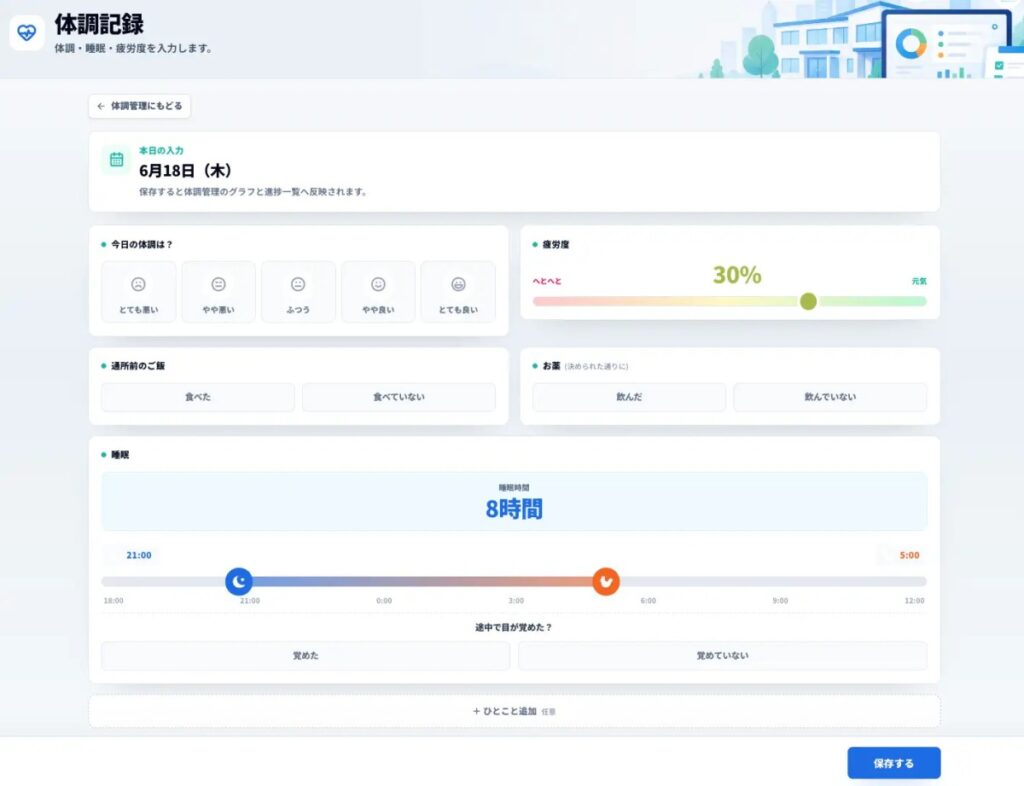Go back via 体調管理にもどる button
The image size is (1024, 786).
[140, 106]
